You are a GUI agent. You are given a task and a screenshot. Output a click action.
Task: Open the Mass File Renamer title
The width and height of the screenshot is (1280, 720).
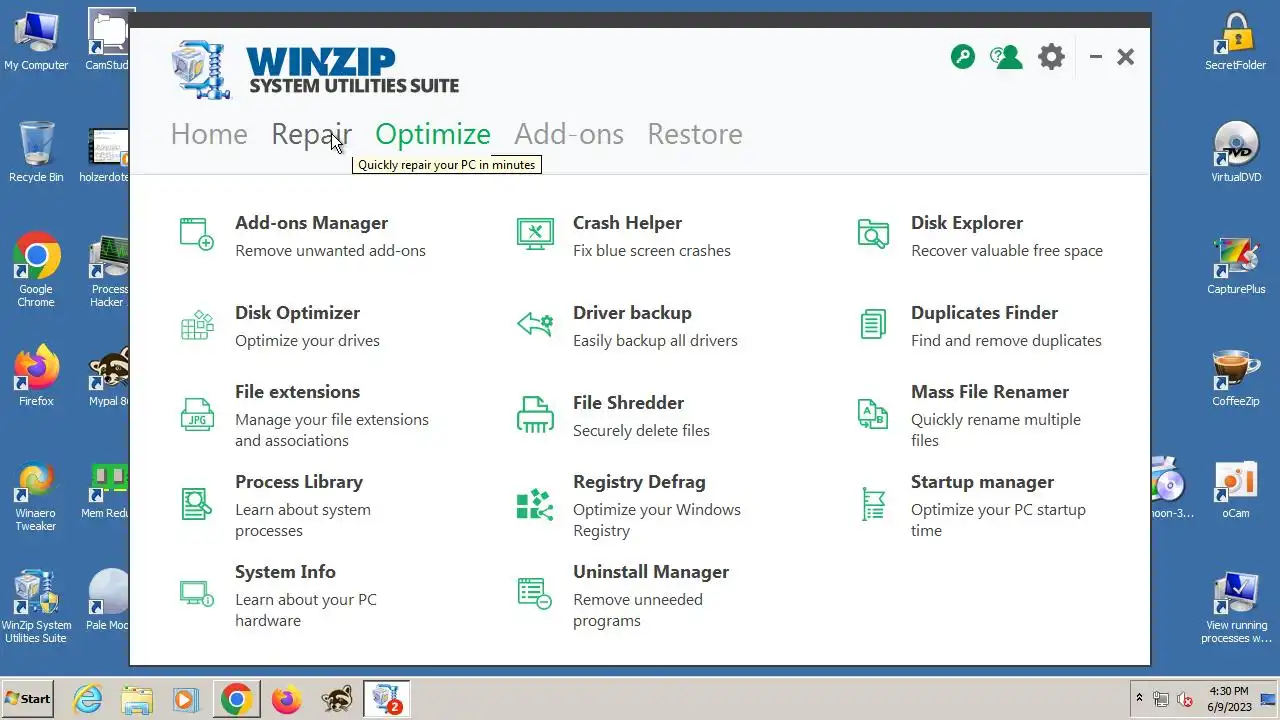pos(990,392)
